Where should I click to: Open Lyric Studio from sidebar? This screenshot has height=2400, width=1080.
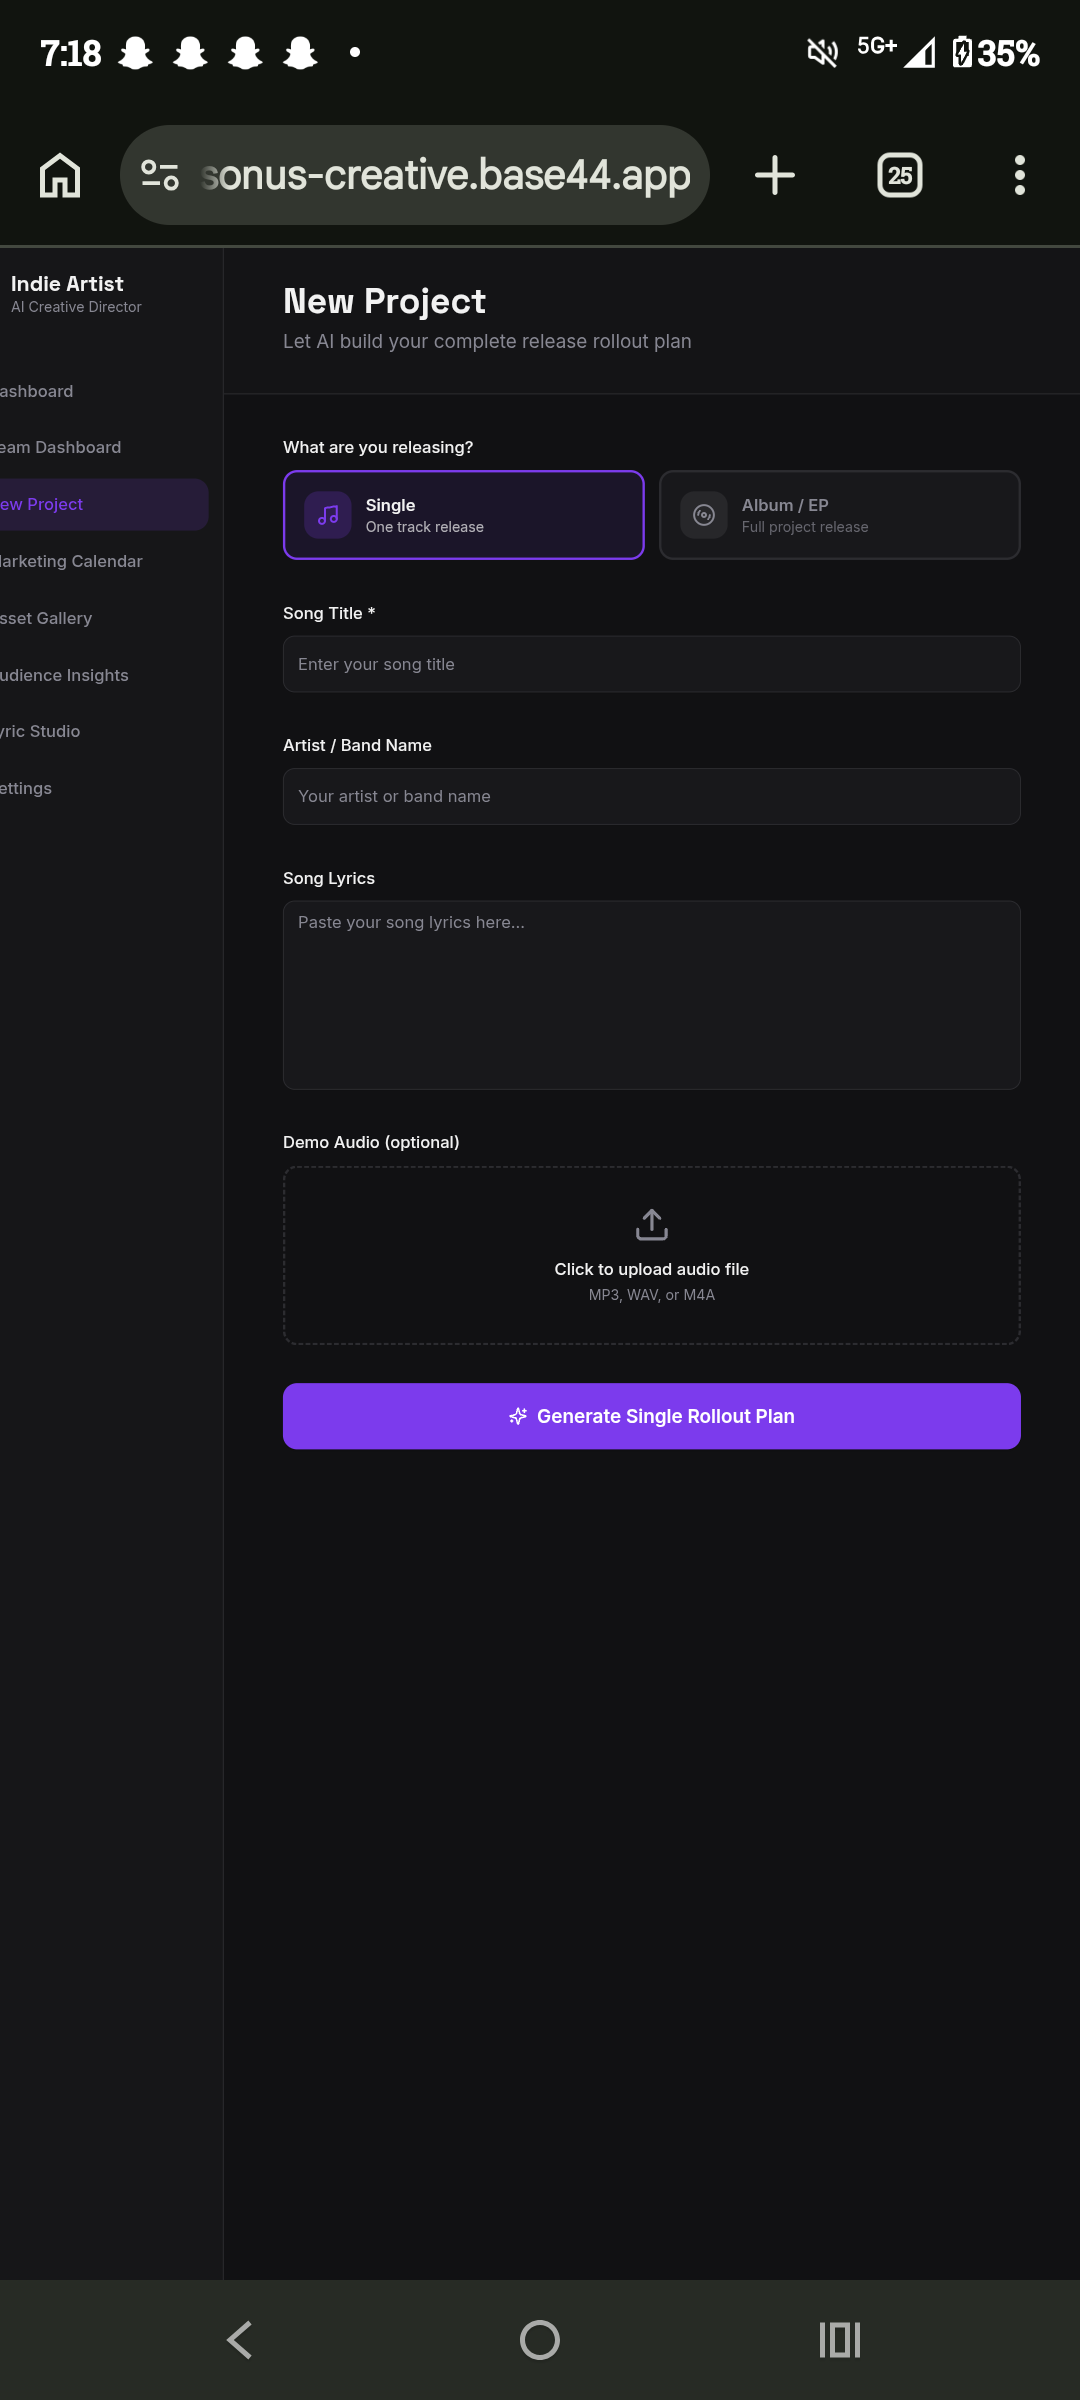(x=40, y=731)
